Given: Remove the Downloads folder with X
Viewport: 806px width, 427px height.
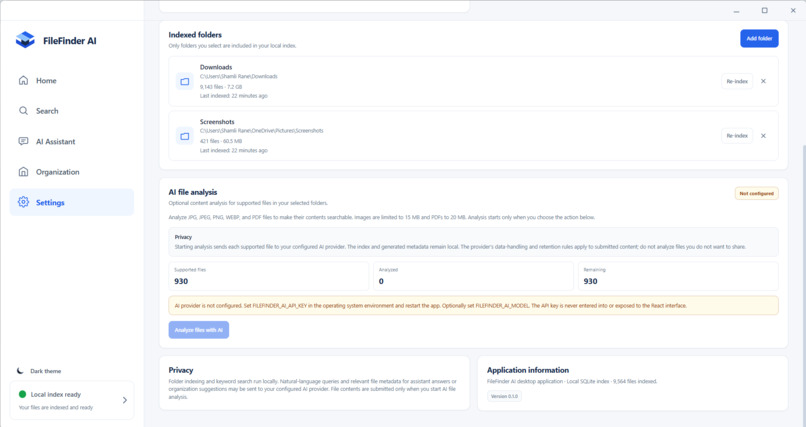Looking at the screenshot, I should 763,81.
